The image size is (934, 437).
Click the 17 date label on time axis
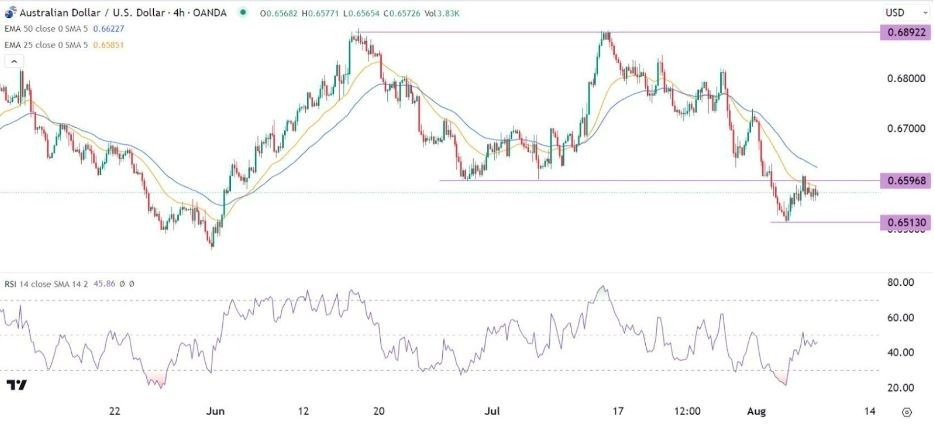tap(618, 411)
